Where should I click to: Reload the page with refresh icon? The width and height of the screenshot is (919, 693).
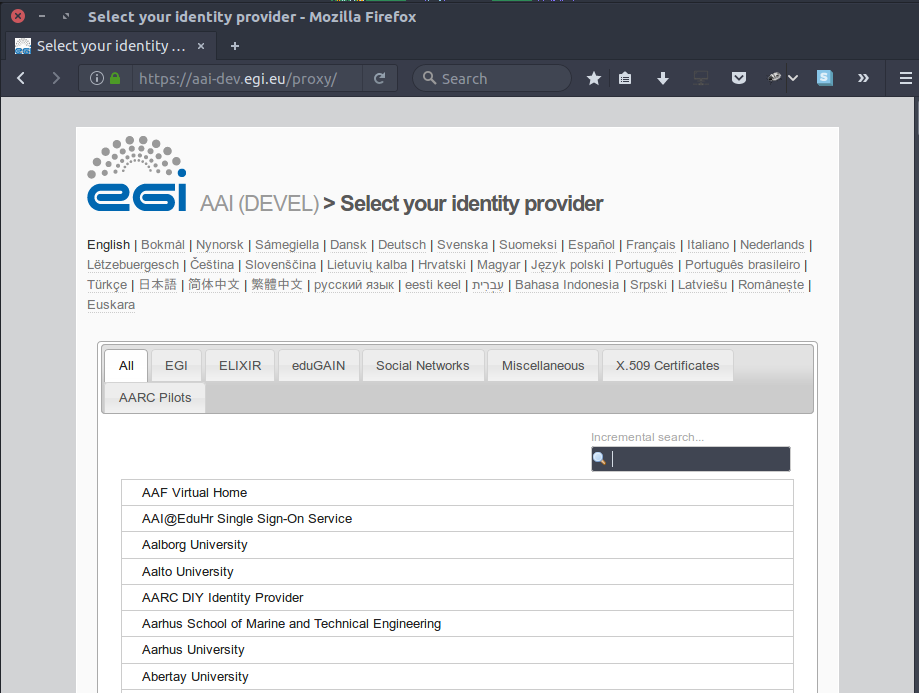[380, 78]
